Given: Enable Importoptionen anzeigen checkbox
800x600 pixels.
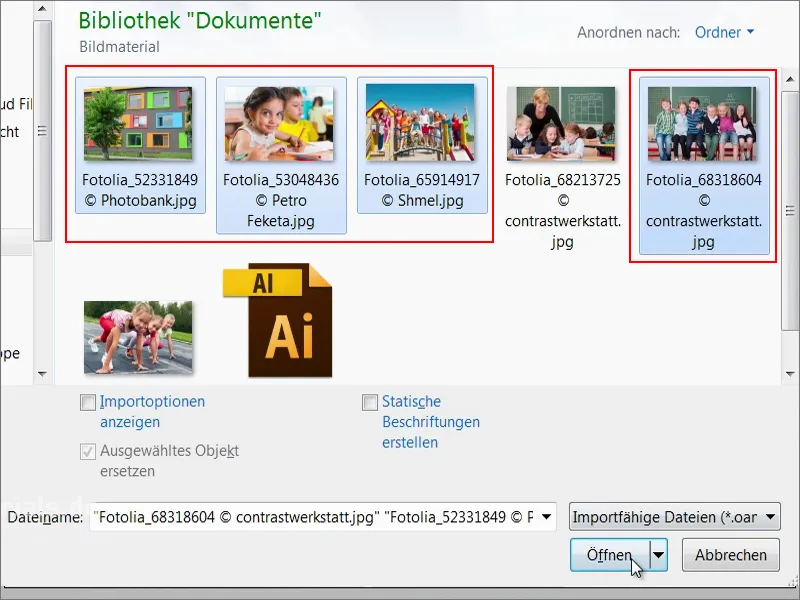Looking at the screenshot, I should click(x=88, y=403).
